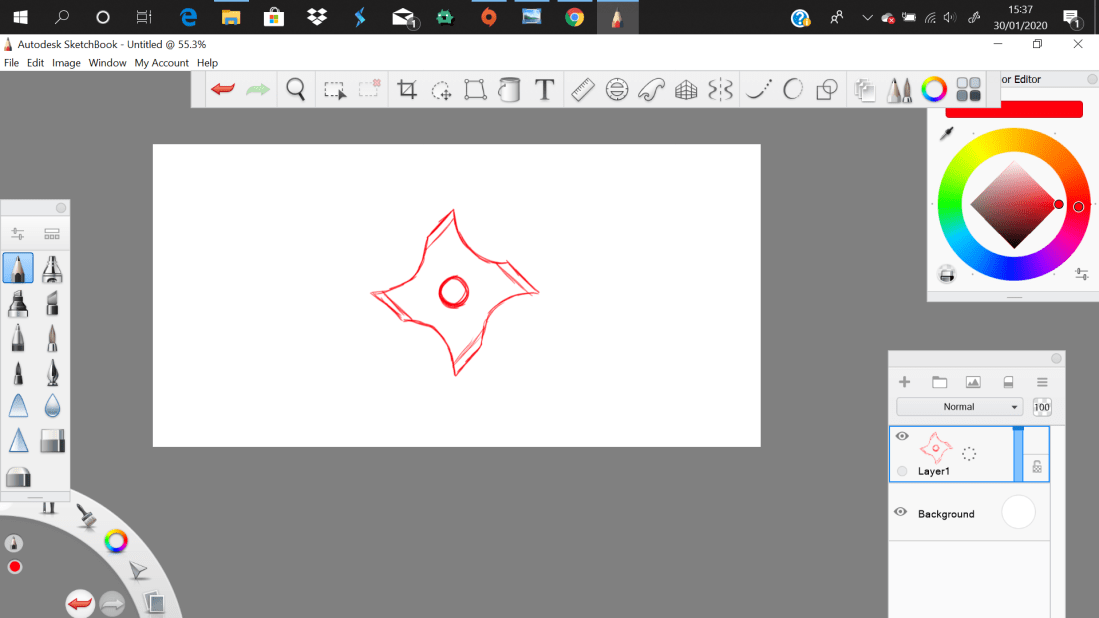Open the Normal blend mode dropdown
This screenshot has height=618, width=1099.
coord(960,406)
